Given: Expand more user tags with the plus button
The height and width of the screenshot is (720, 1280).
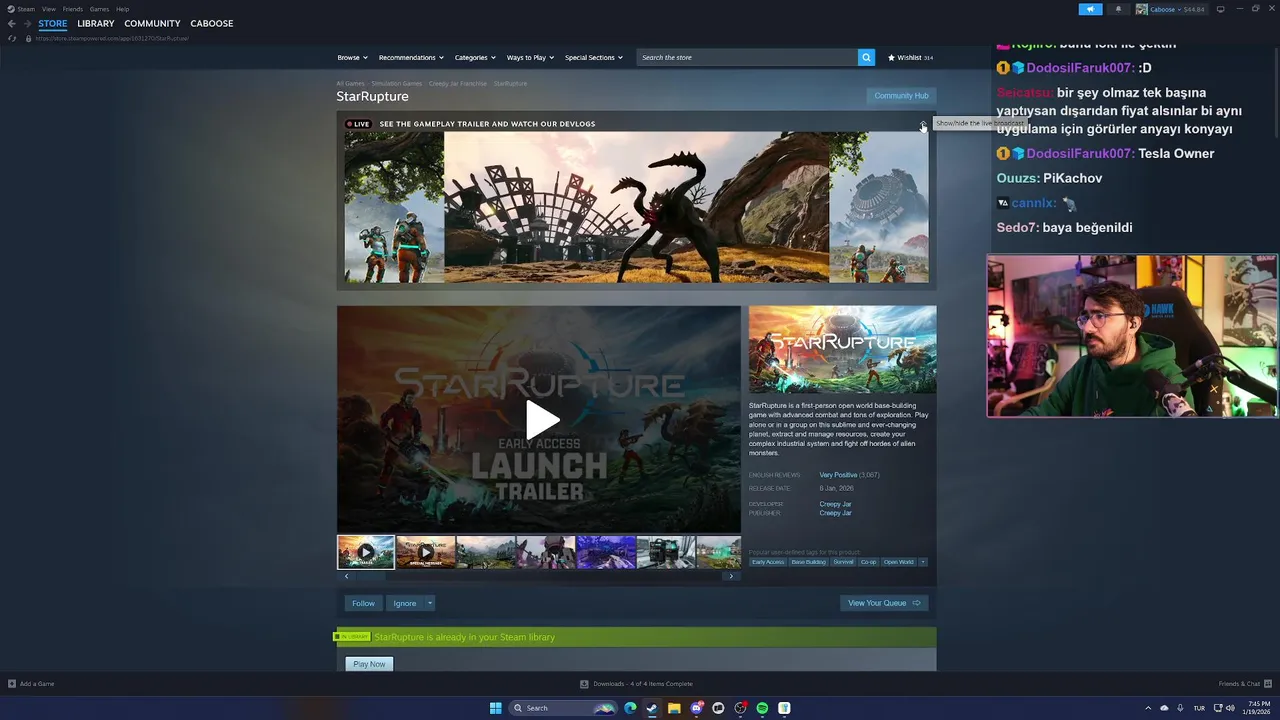Looking at the screenshot, I should tap(923, 562).
